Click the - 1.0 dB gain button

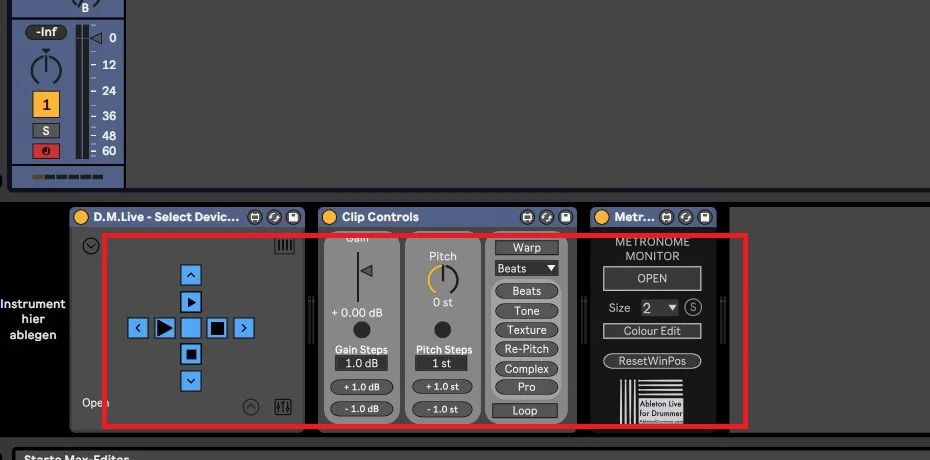click(x=362, y=409)
